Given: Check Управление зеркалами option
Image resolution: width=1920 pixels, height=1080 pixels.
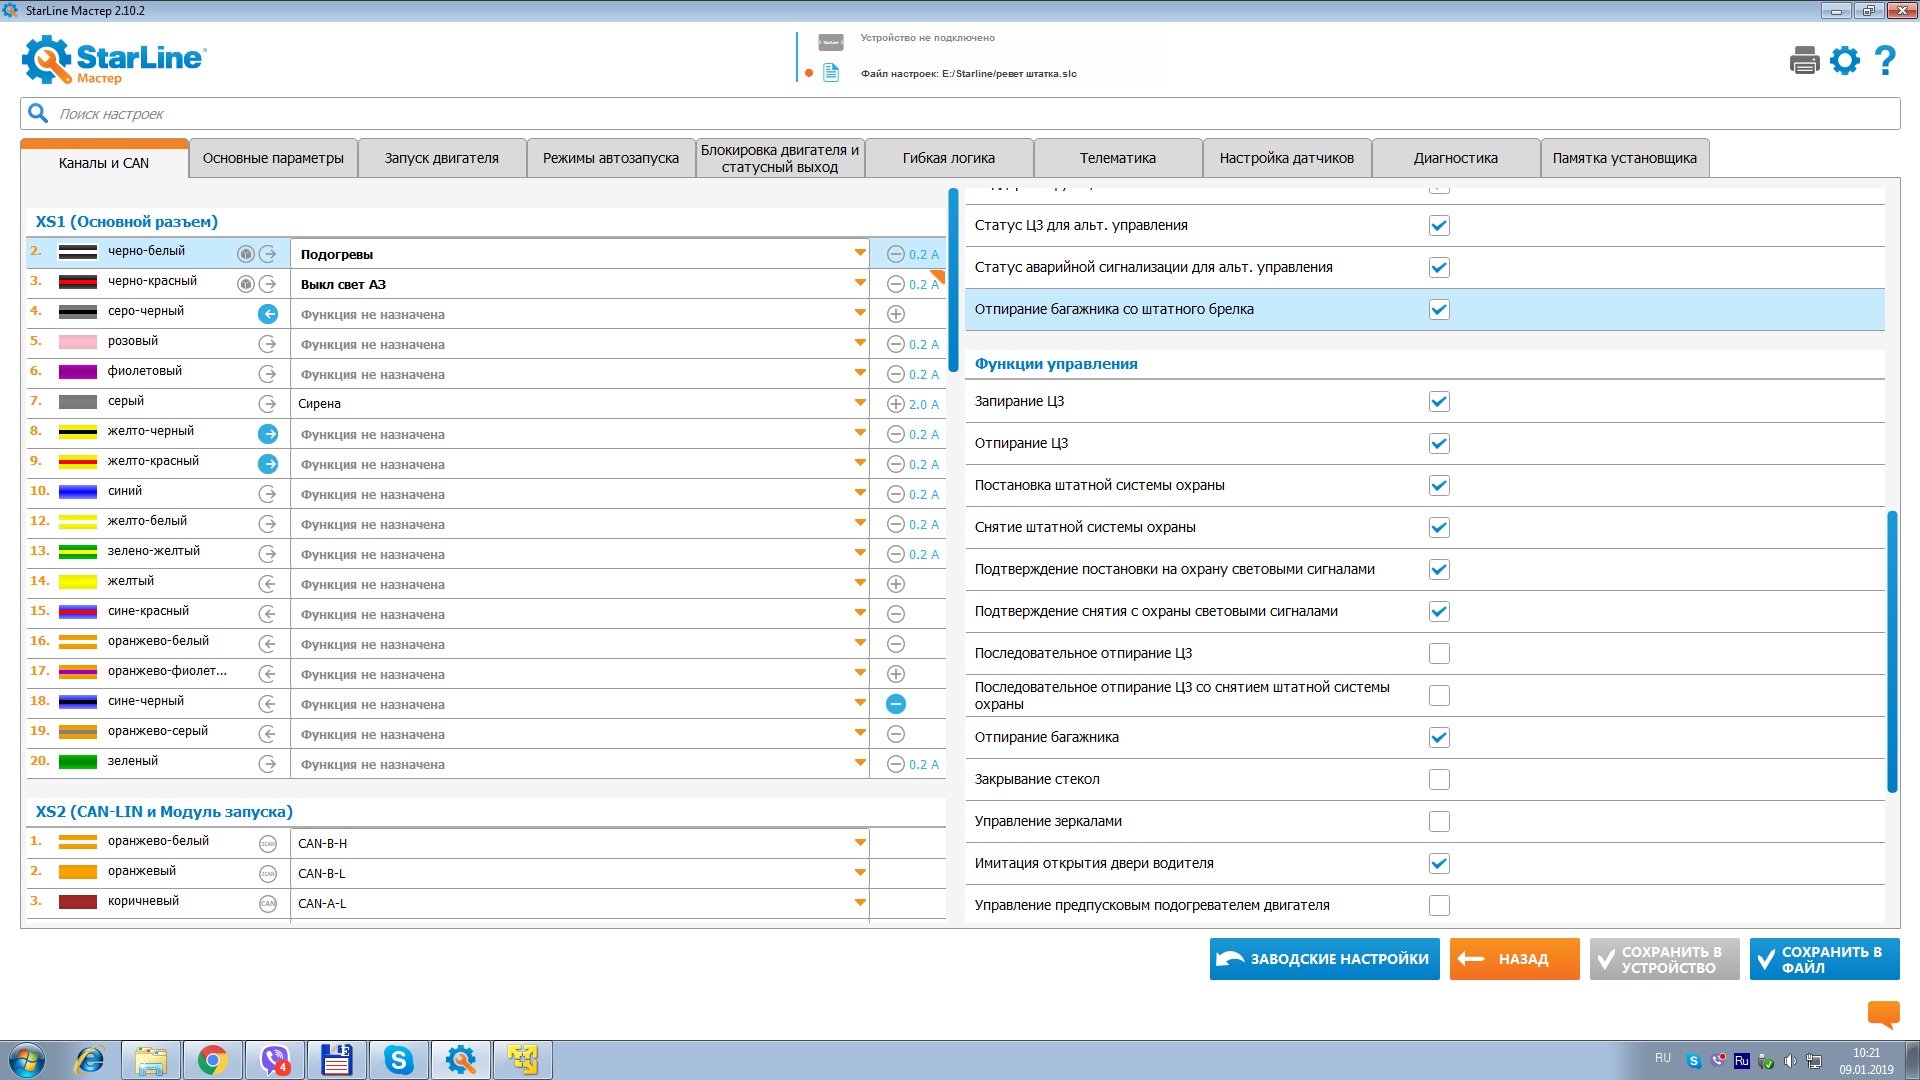Looking at the screenshot, I should [x=1439, y=822].
